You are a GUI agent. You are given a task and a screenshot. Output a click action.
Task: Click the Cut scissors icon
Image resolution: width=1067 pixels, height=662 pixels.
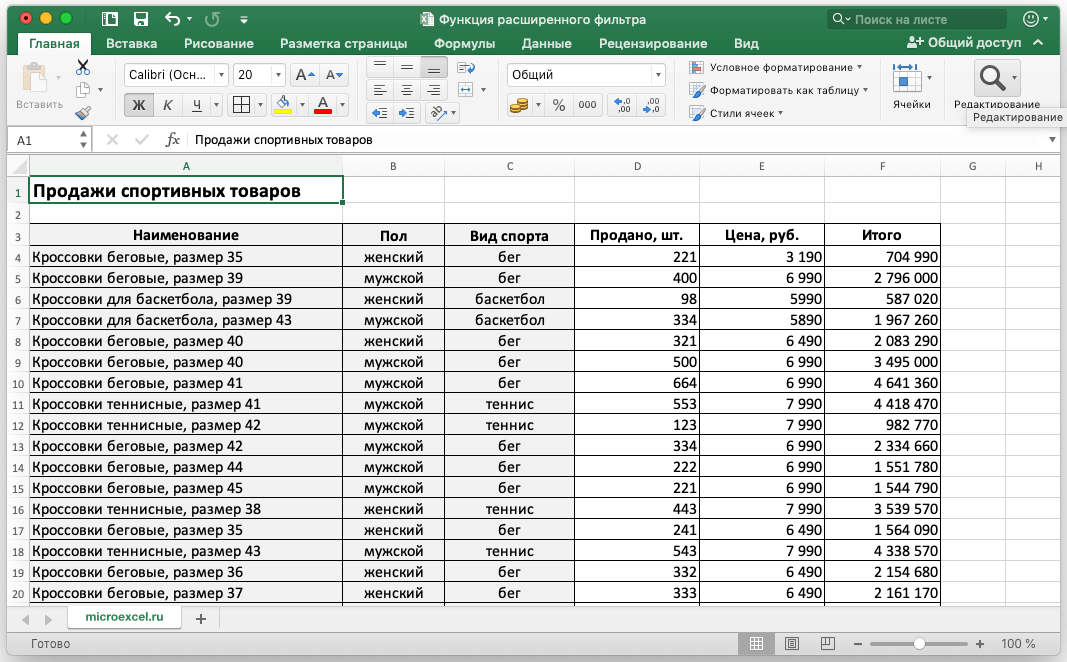tap(83, 67)
